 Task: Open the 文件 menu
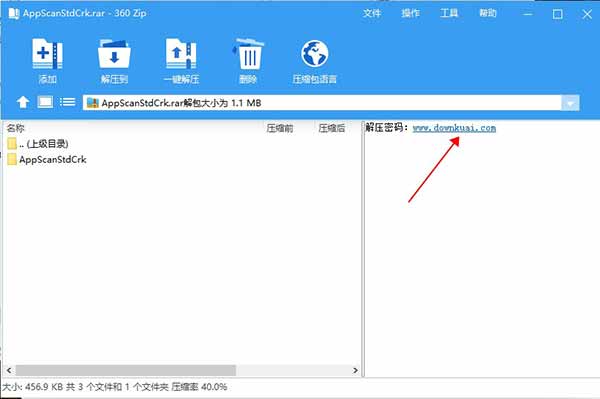pyautogui.click(x=372, y=13)
